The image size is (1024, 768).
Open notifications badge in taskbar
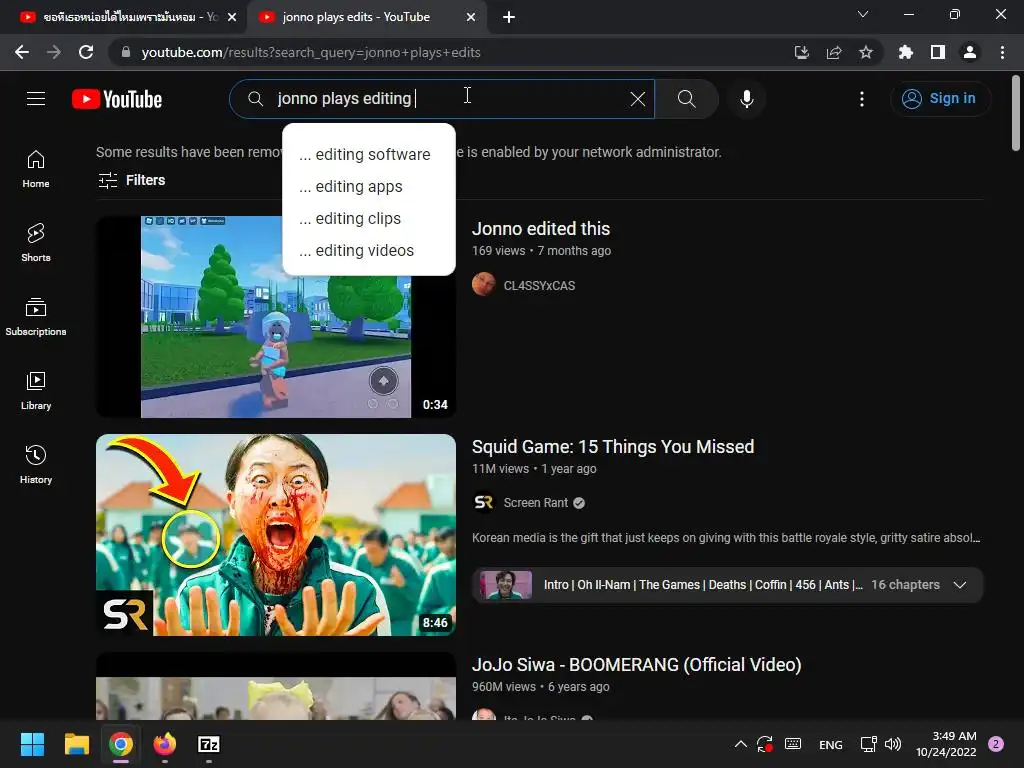click(996, 744)
